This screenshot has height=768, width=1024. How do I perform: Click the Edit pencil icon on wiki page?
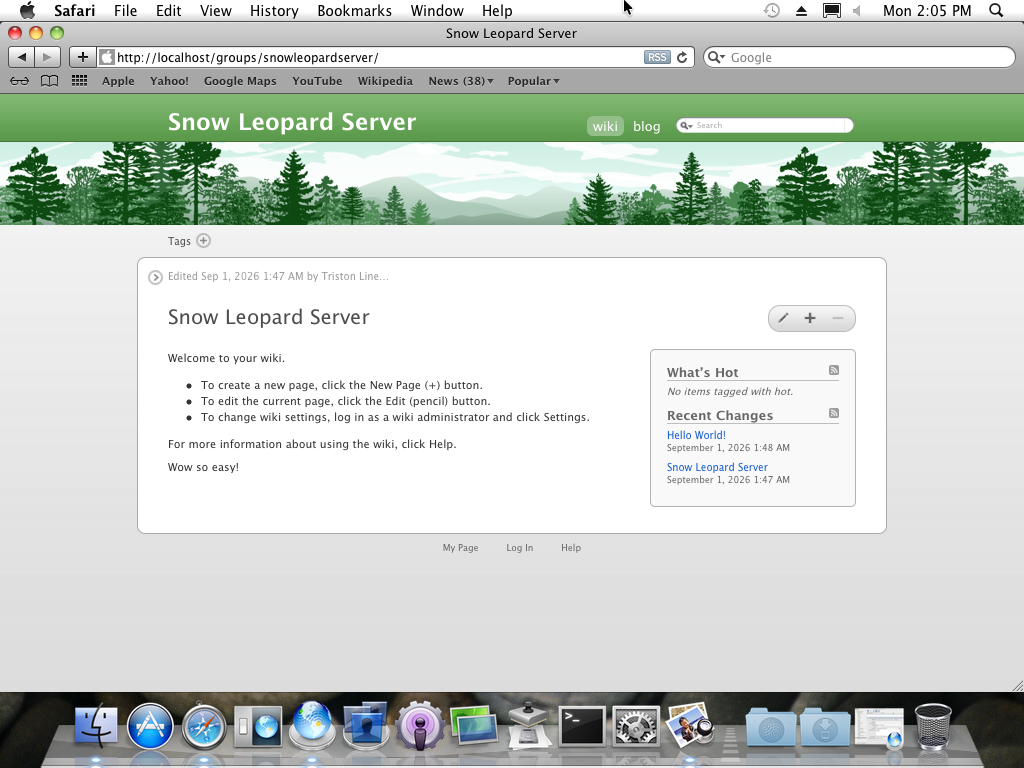pos(783,318)
